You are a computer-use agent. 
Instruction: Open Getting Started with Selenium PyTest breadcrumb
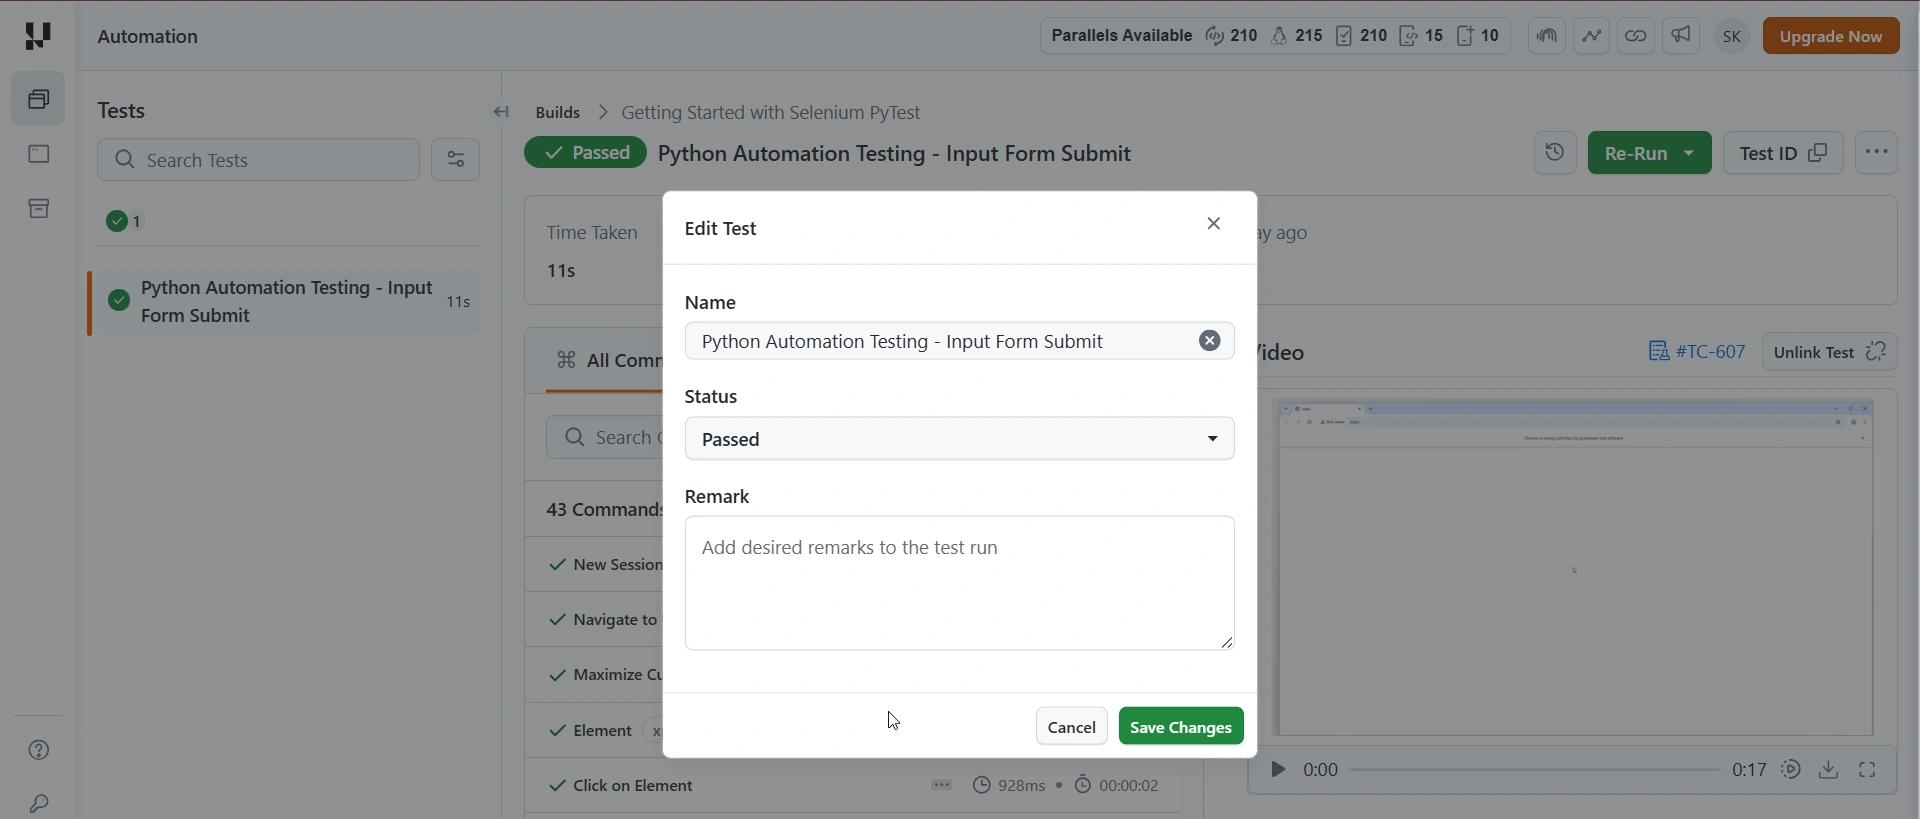pos(771,112)
